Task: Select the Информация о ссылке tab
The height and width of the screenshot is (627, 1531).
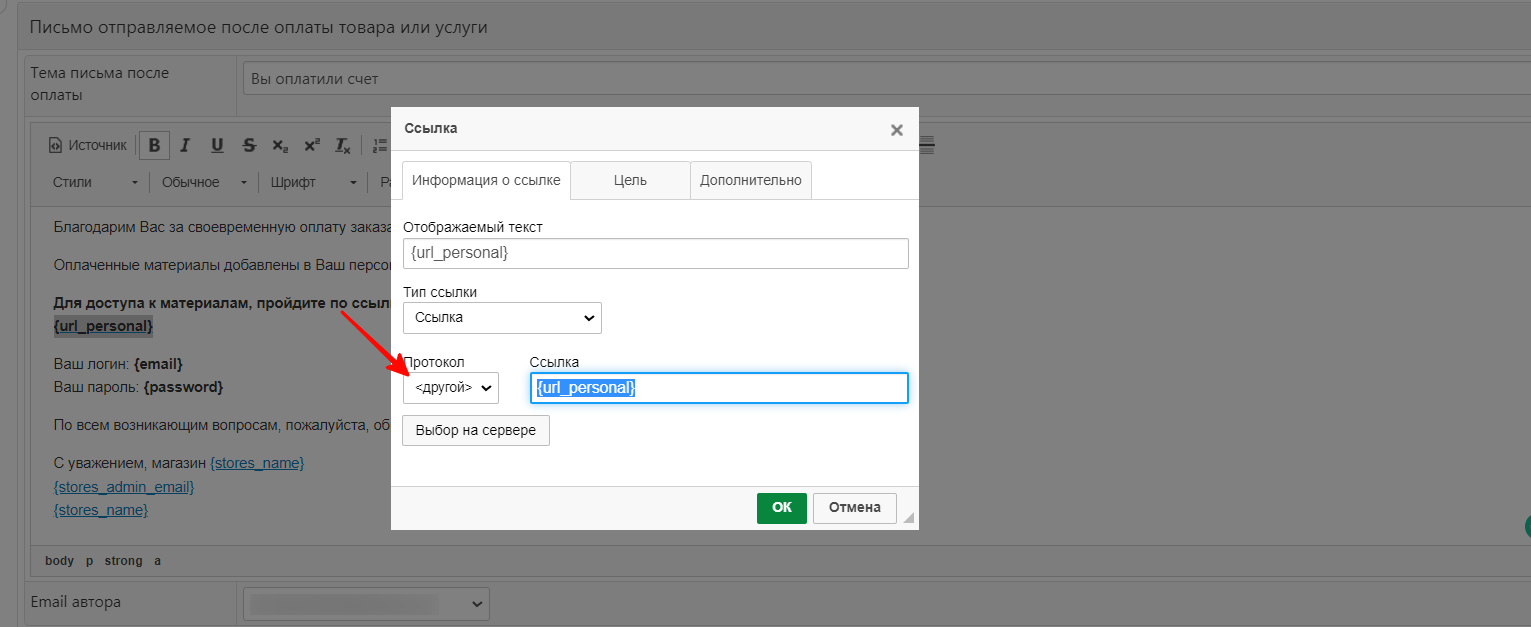Action: pyautogui.click(x=486, y=180)
